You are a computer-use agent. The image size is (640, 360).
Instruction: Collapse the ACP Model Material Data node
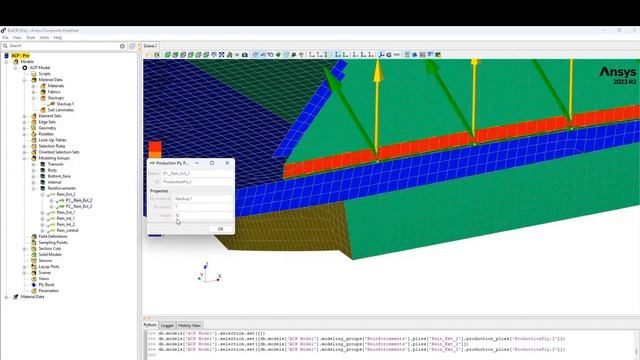pyautogui.click(x=24, y=80)
